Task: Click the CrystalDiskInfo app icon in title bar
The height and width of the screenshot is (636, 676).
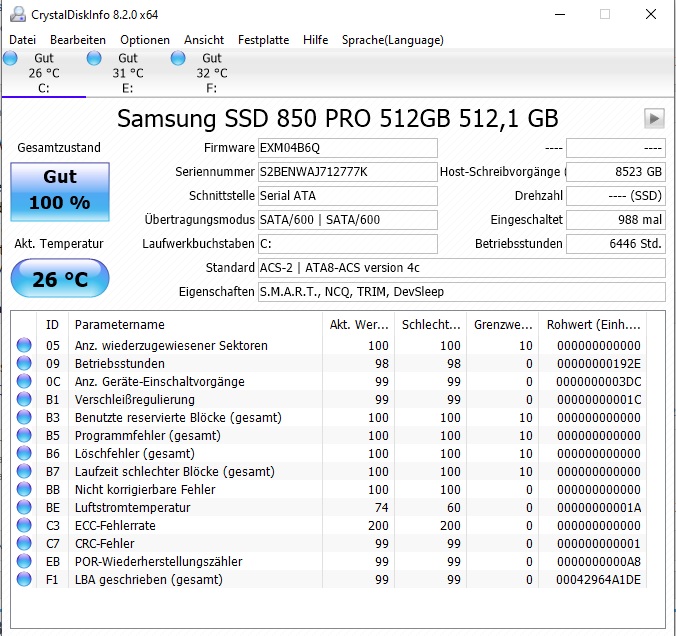Action: coord(18,14)
